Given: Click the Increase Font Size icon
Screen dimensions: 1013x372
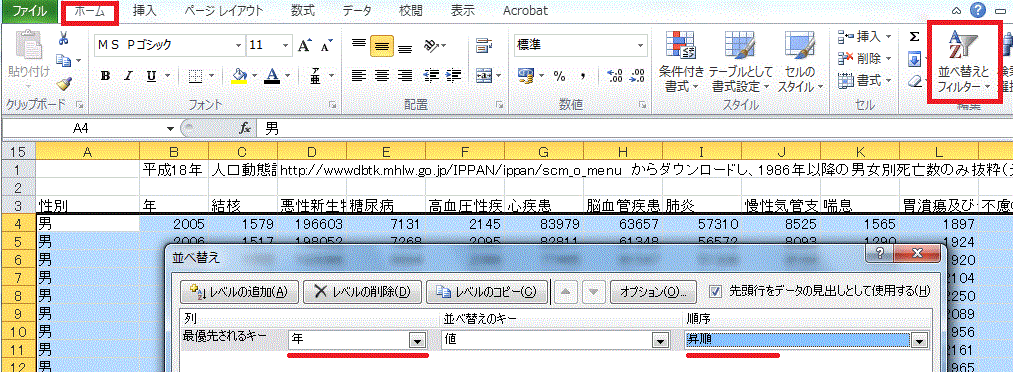Looking at the screenshot, I should click(x=305, y=45).
